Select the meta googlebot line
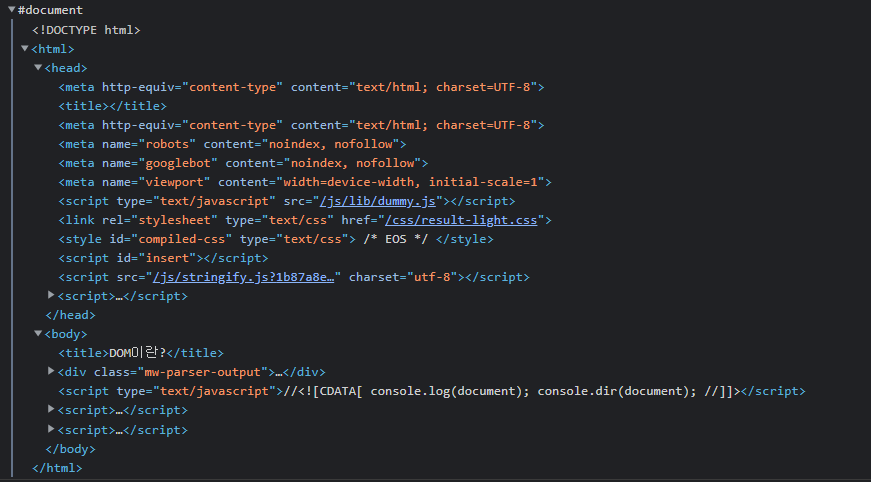Viewport: 871px width, 482px height. pos(243,163)
